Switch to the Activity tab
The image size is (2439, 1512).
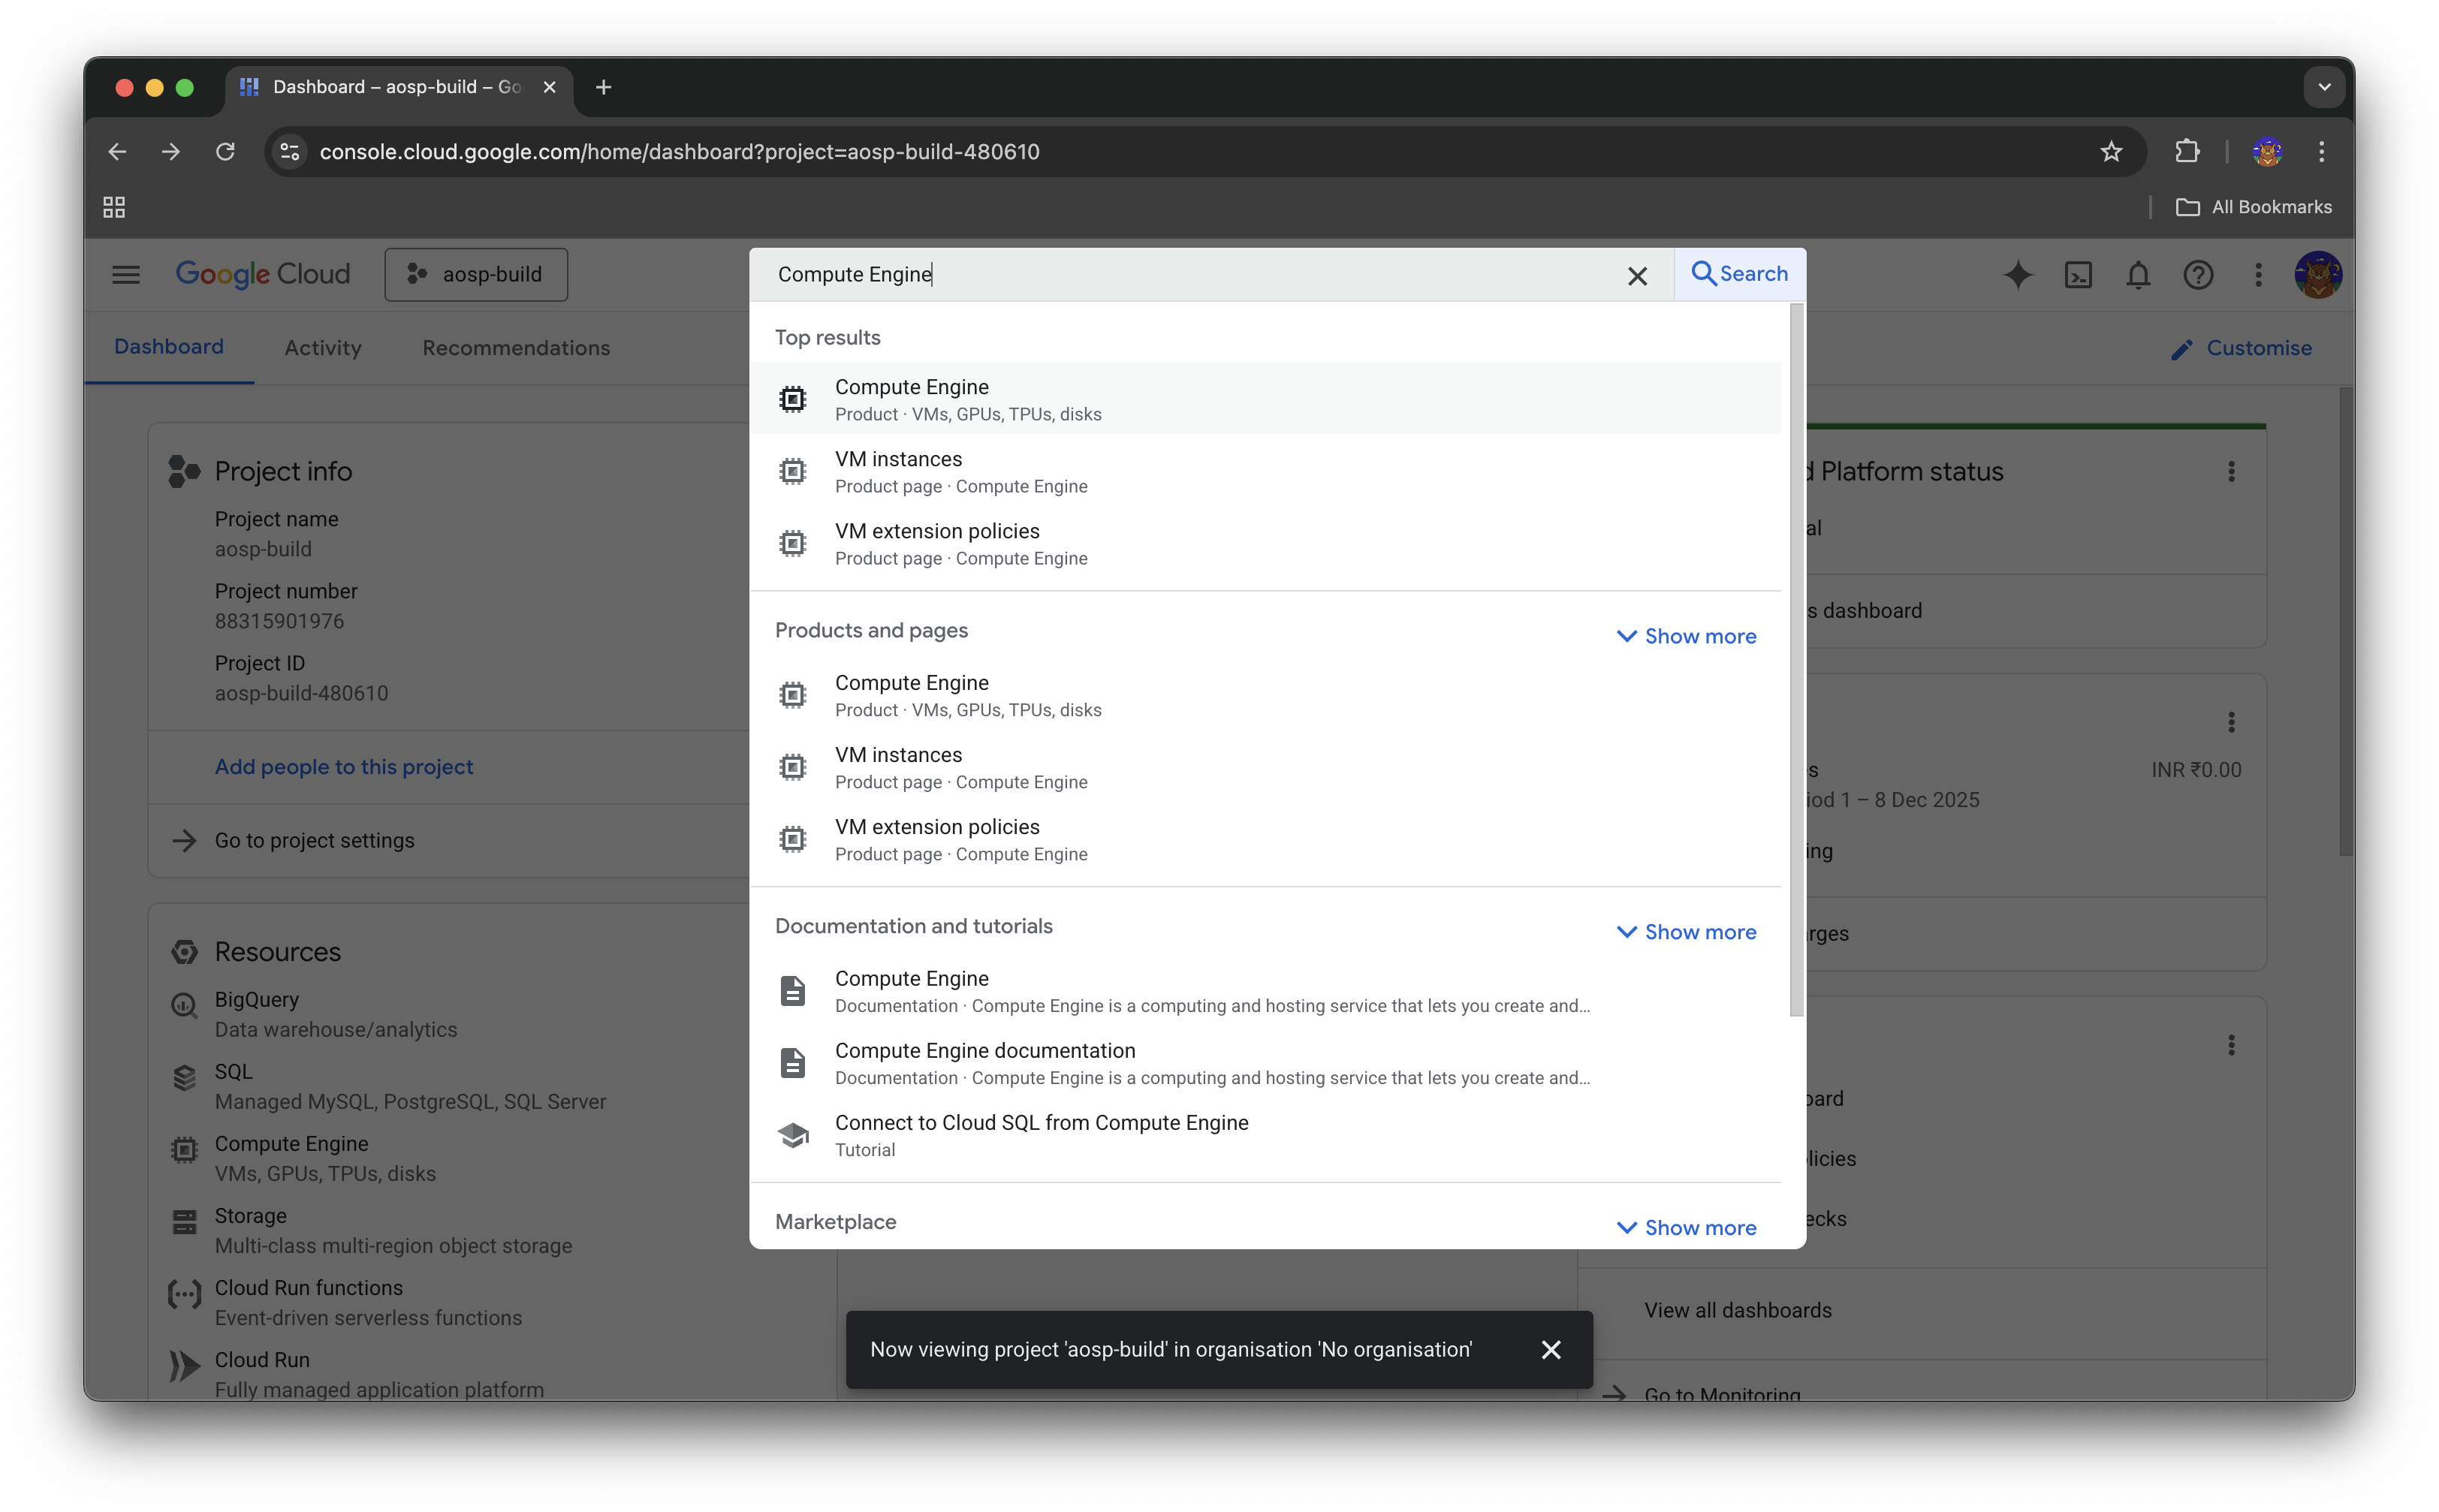[323, 348]
